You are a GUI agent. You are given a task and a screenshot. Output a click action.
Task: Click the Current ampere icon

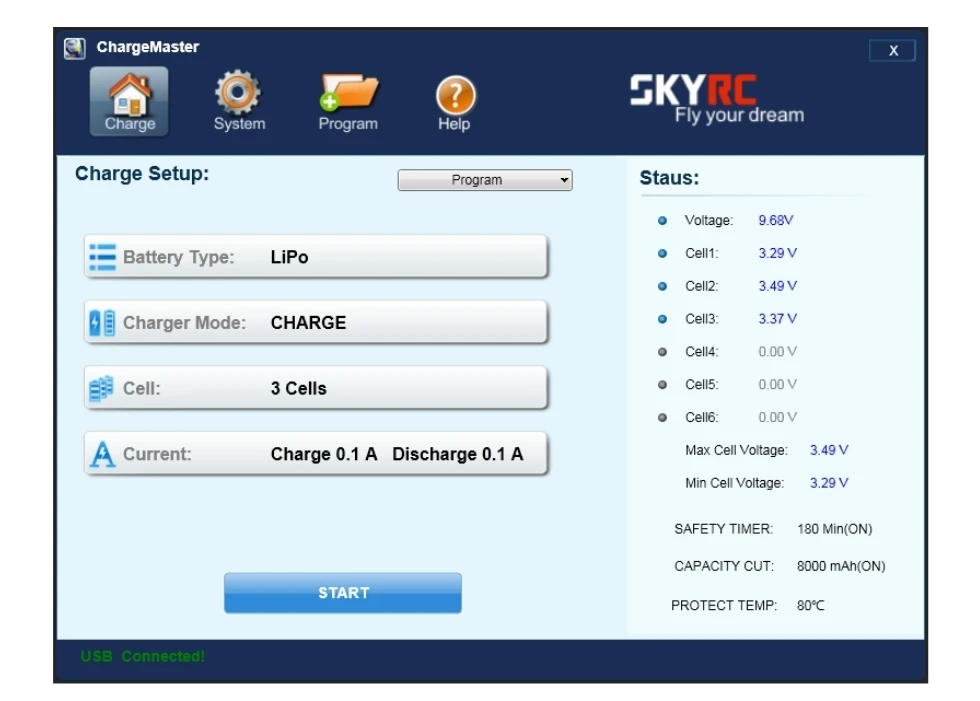click(x=102, y=454)
